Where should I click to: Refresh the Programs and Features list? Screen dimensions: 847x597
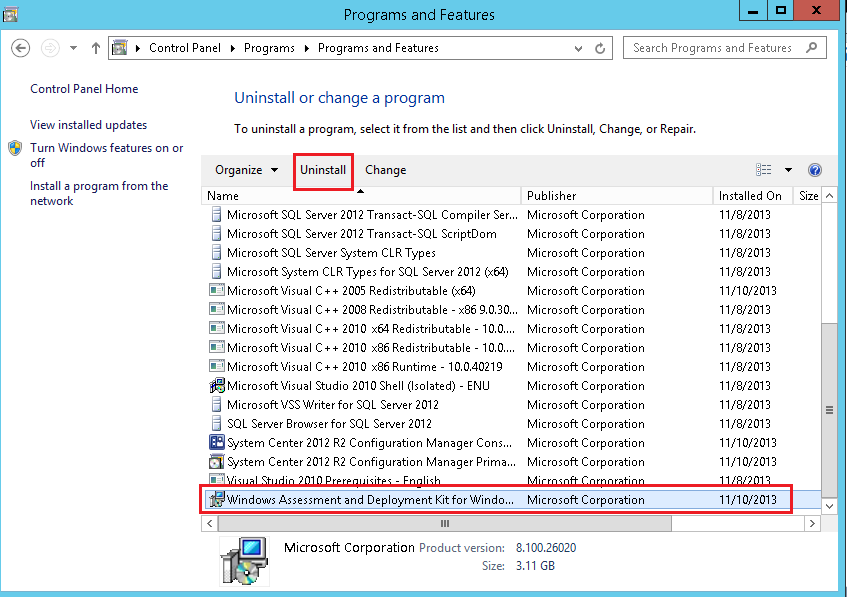600,48
